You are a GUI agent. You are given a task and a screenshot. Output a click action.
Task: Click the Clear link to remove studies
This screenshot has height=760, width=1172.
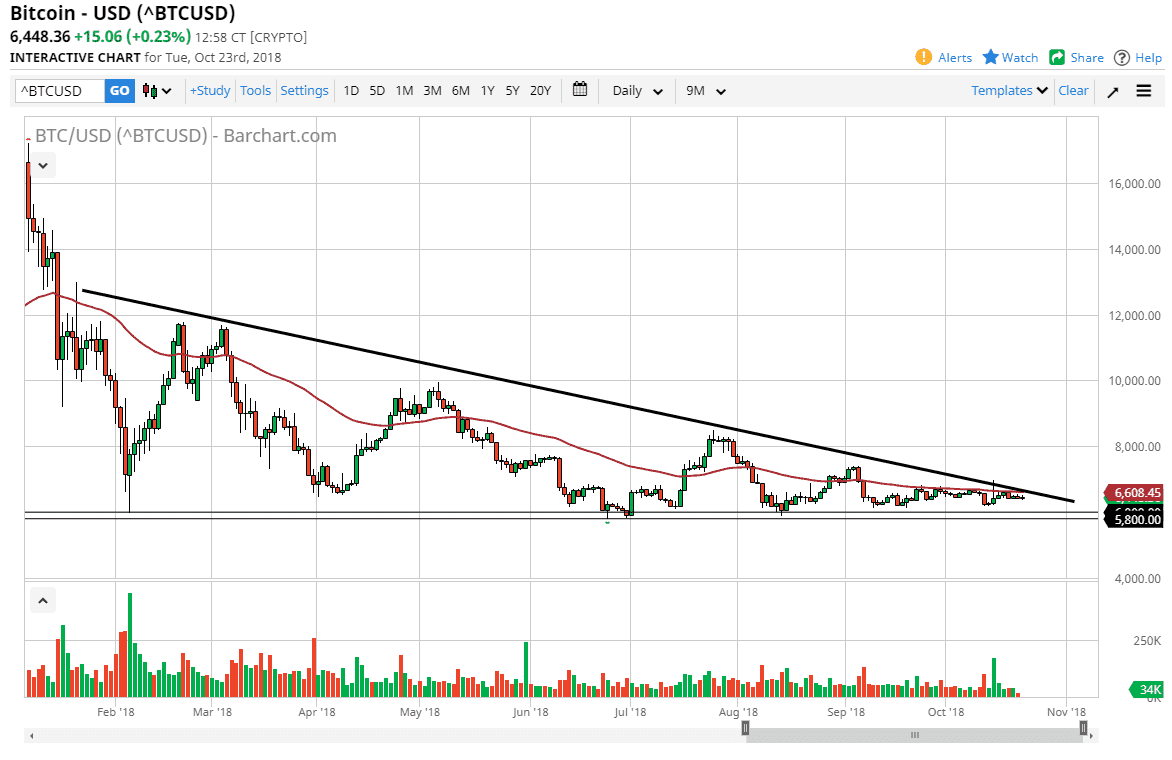click(x=1073, y=90)
